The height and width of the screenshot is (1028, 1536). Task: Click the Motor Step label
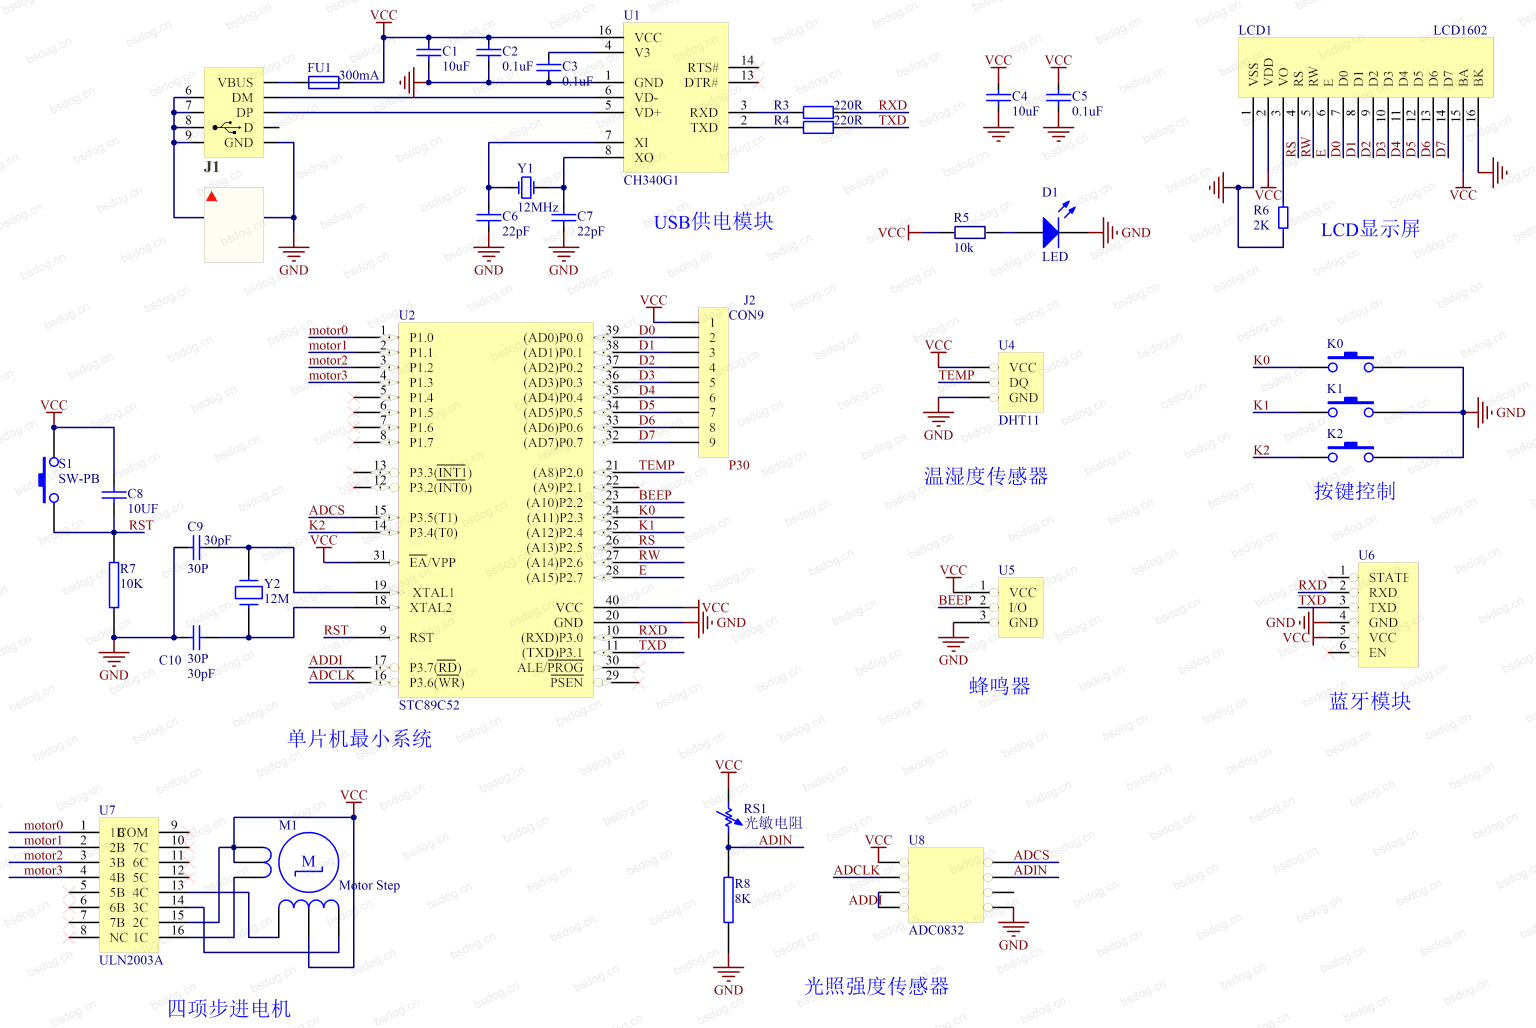369,885
